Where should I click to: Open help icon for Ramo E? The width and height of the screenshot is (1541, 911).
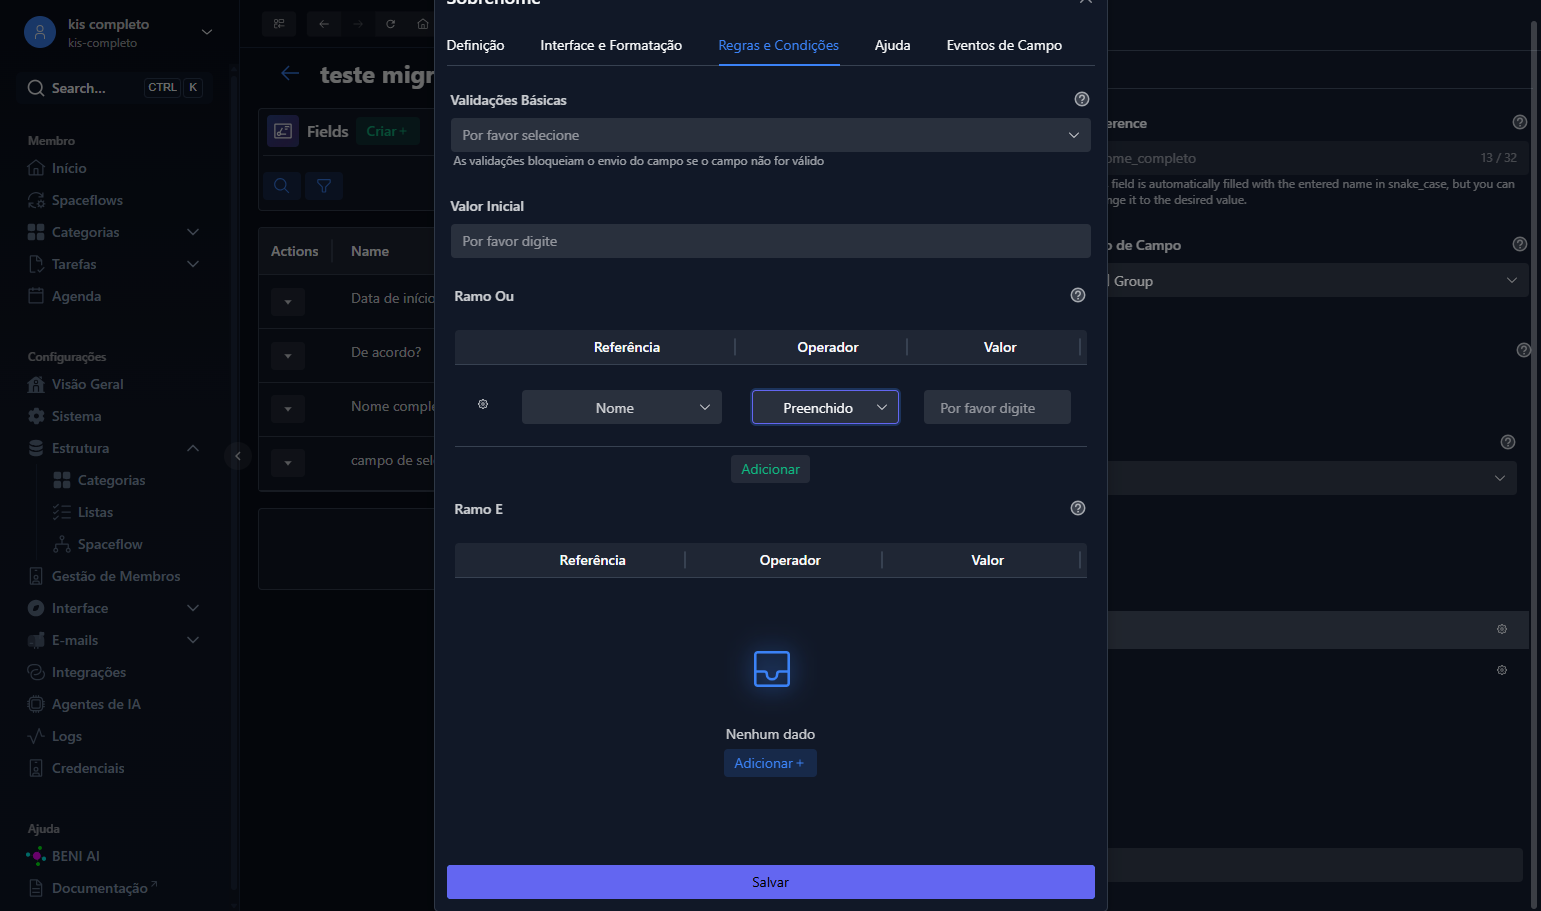coord(1078,508)
